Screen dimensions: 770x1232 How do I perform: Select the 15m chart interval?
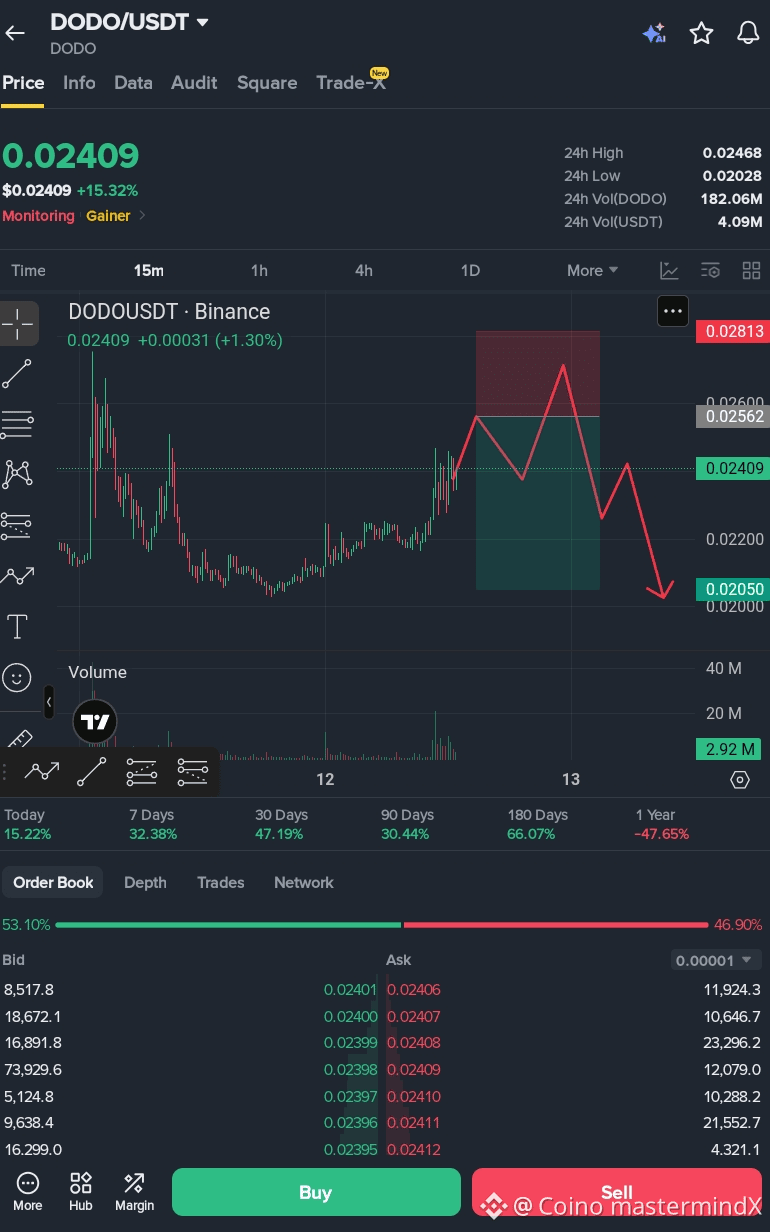(x=149, y=271)
